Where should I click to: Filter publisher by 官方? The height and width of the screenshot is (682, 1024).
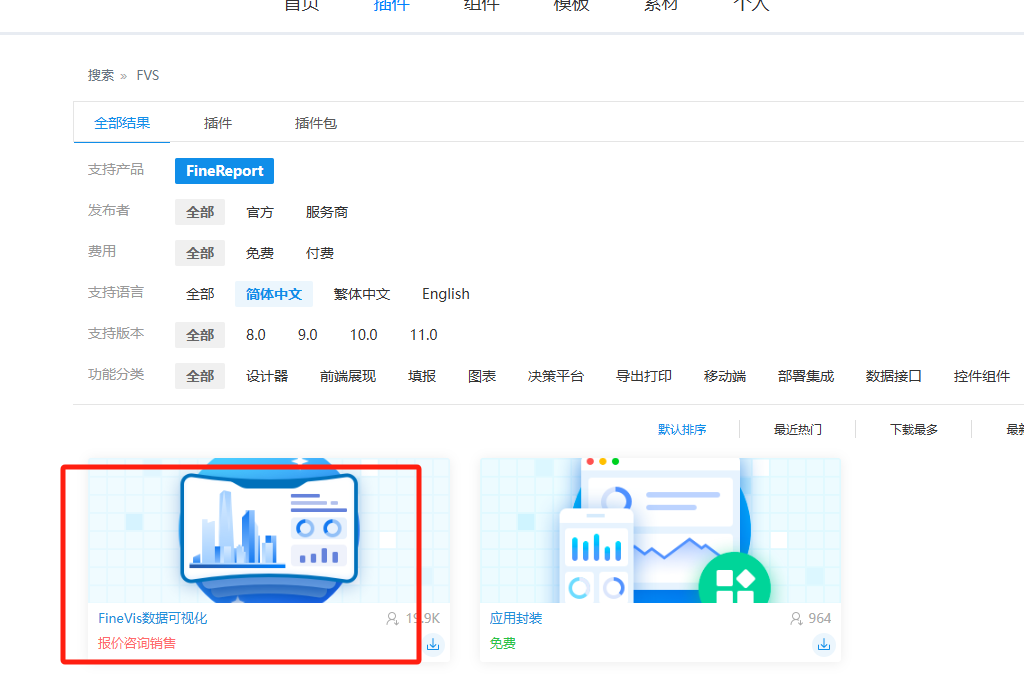[x=260, y=212]
